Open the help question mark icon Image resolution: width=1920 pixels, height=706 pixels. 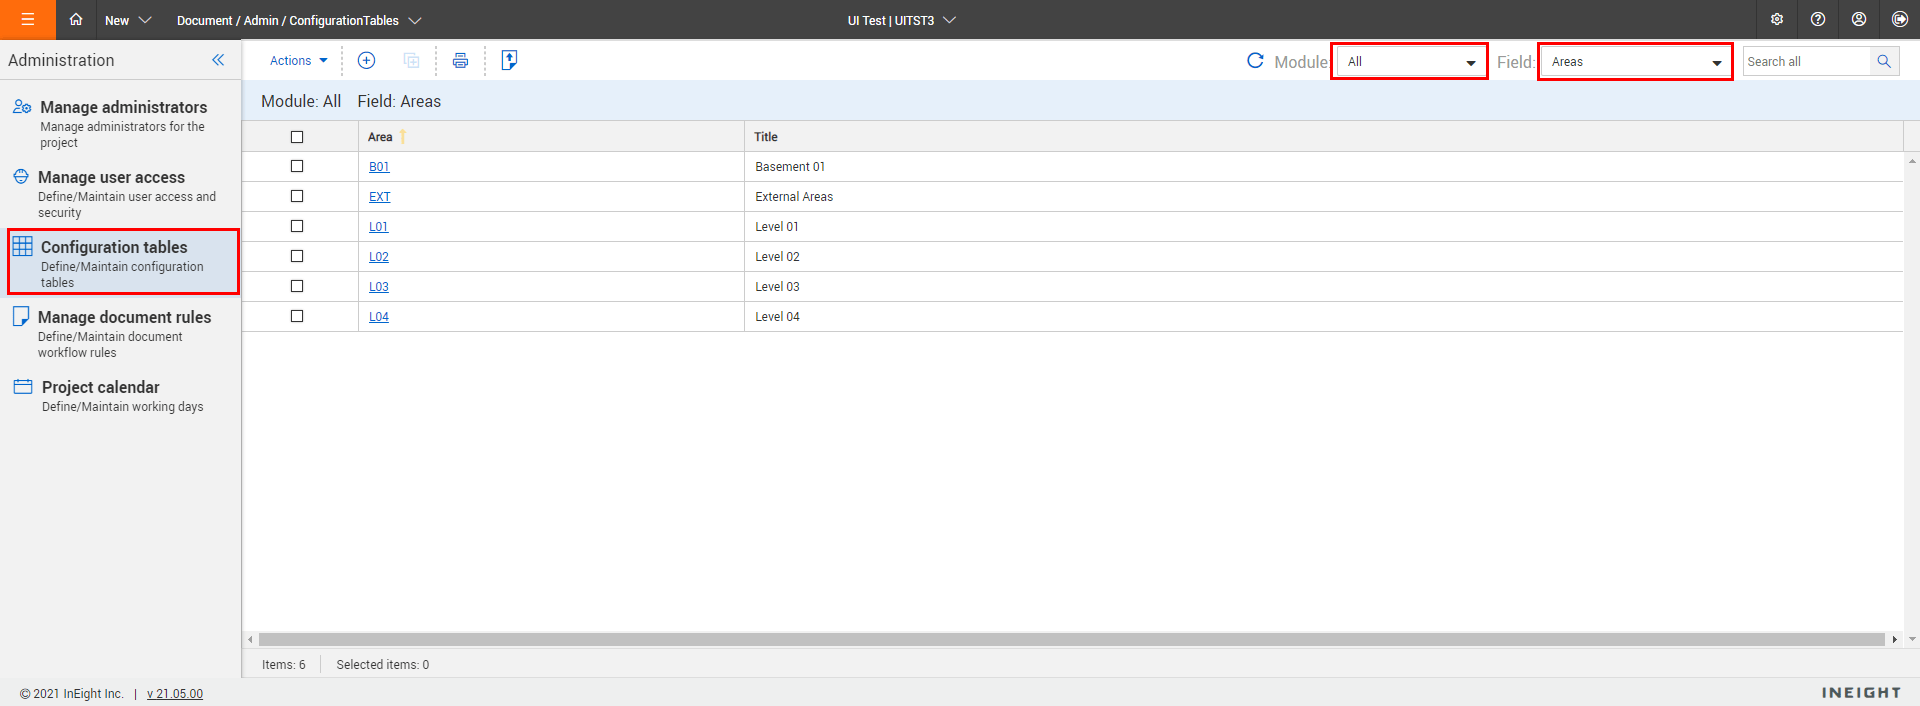[x=1818, y=19]
